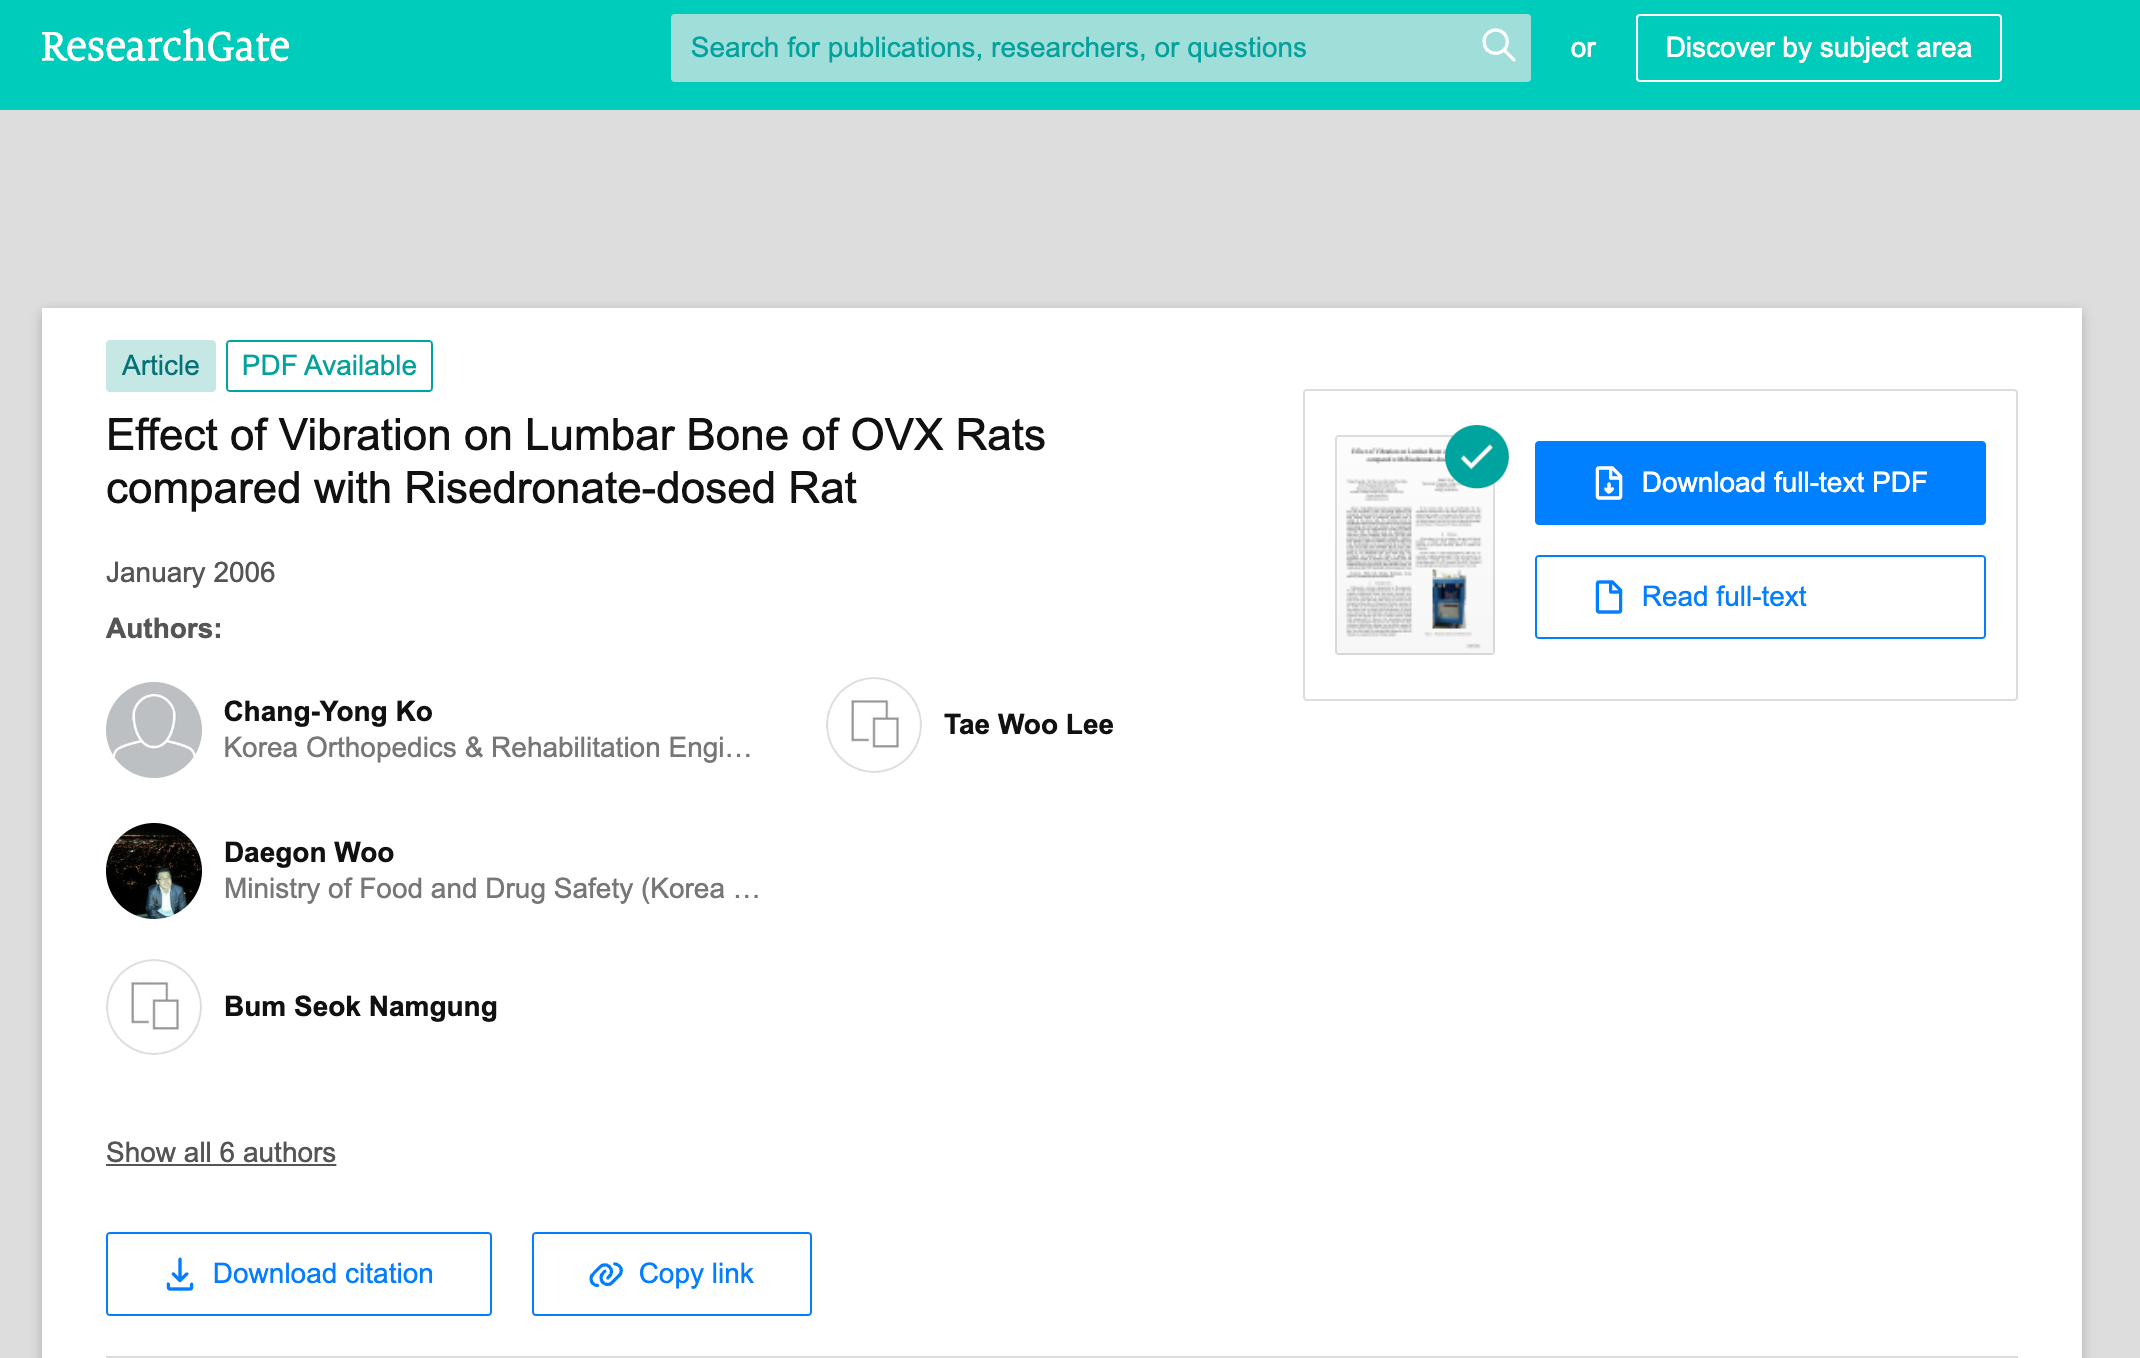Click the PDF icon in Download full-text button
Viewport: 2140px width, 1358px height.
click(x=1608, y=483)
